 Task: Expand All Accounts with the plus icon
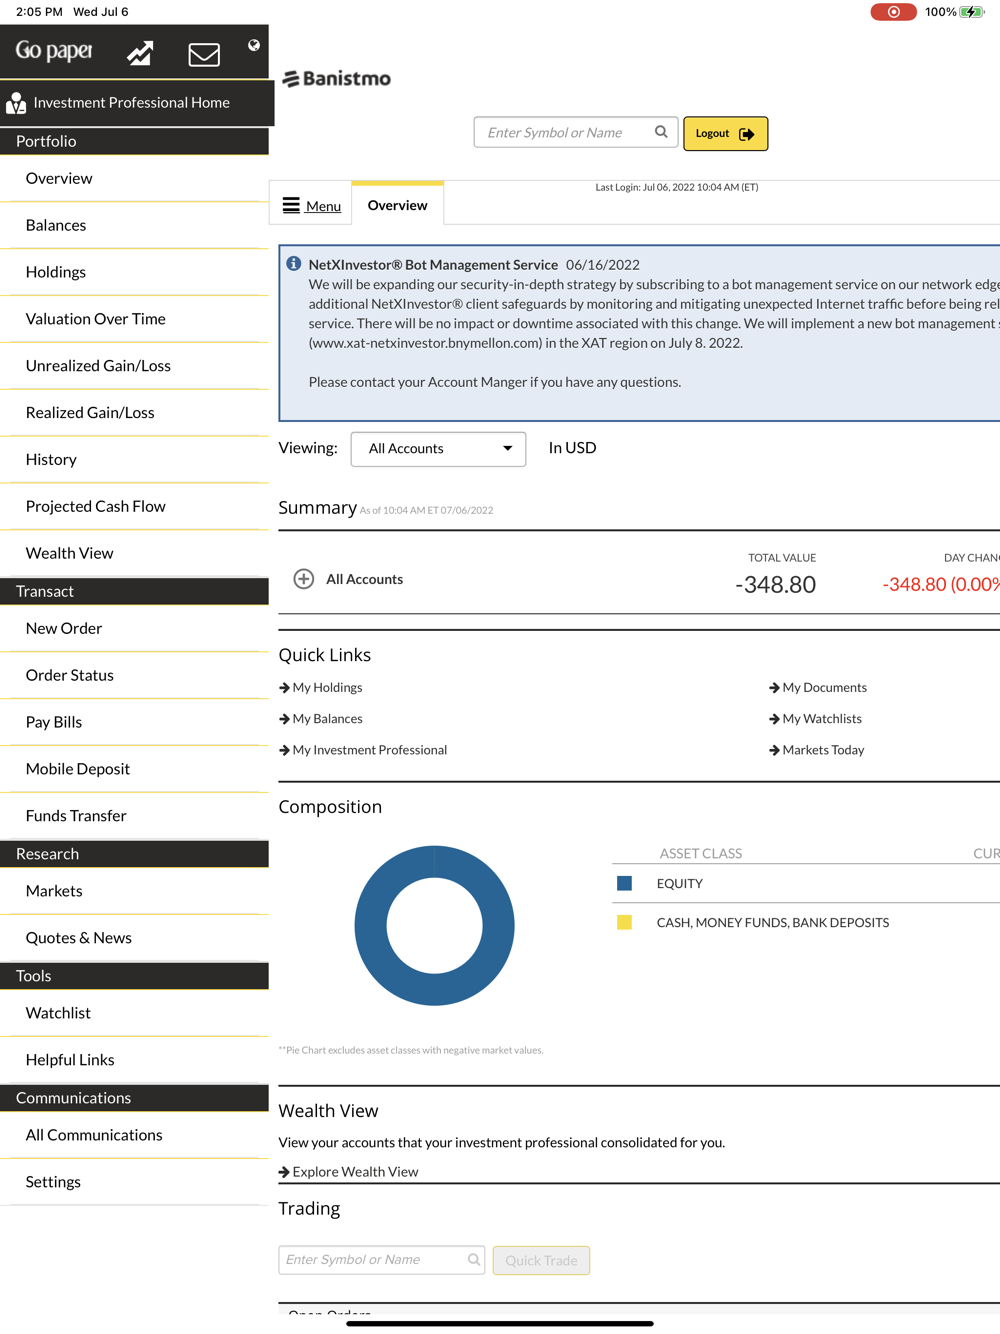(x=304, y=579)
